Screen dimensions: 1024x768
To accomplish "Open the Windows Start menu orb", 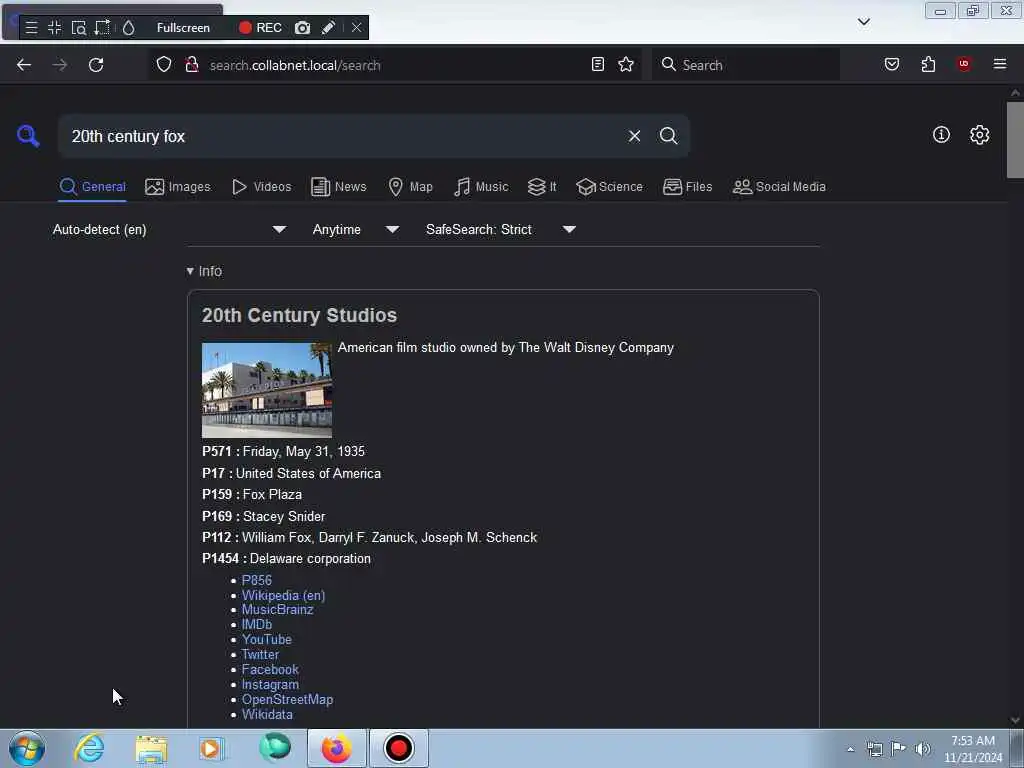I will pos(27,748).
